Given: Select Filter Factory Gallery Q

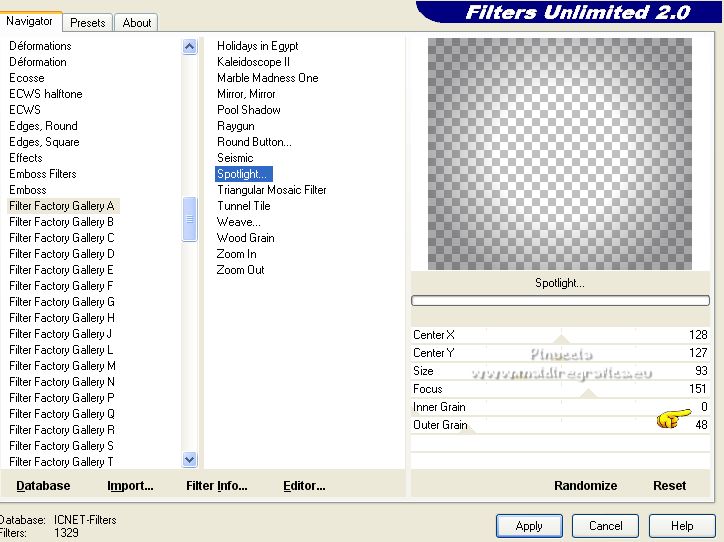Looking at the screenshot, I should click(61, 414).
